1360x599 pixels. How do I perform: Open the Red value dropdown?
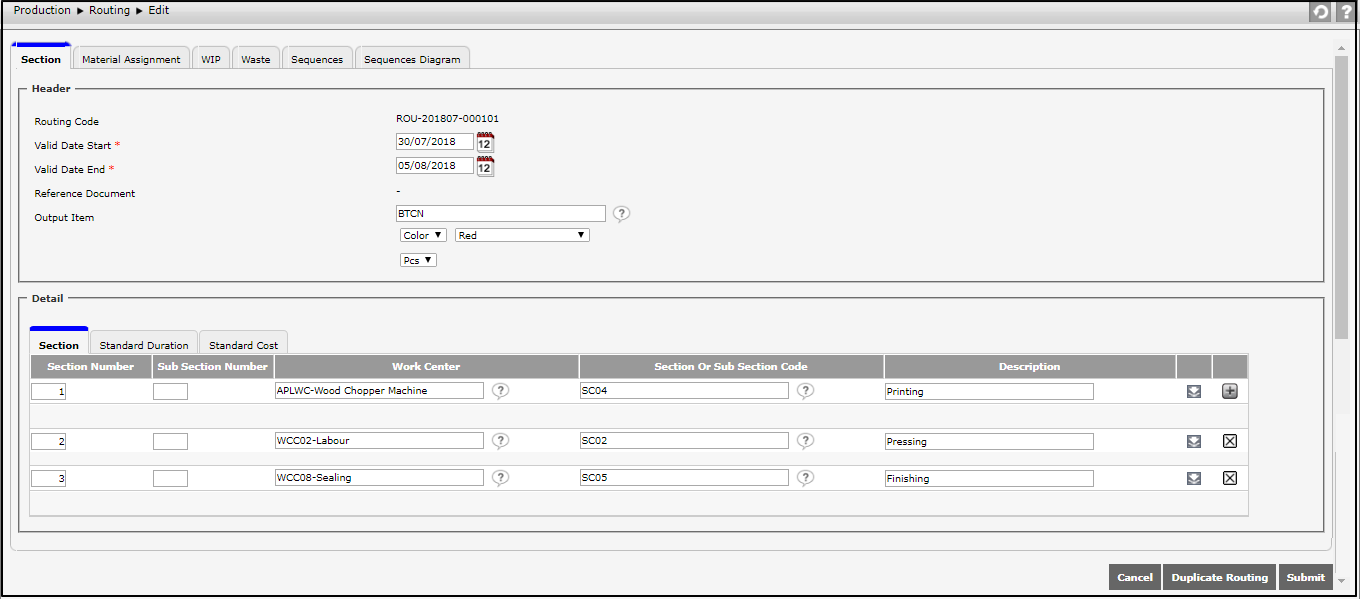click(522, 235)
